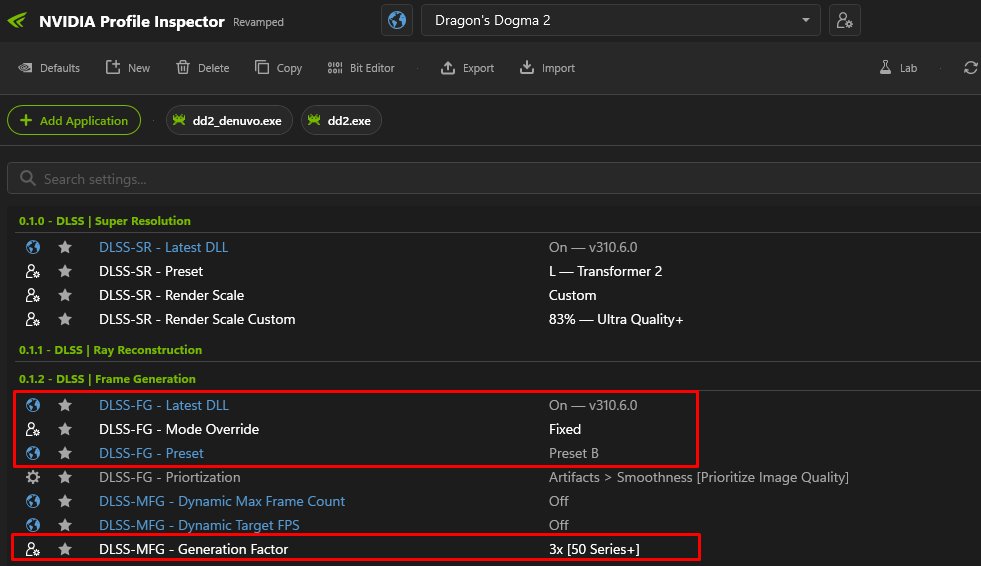The image size is (981, 566).
Task: Click the DLSS-SR - Latest DLL setting name
Action: (163, 247)
